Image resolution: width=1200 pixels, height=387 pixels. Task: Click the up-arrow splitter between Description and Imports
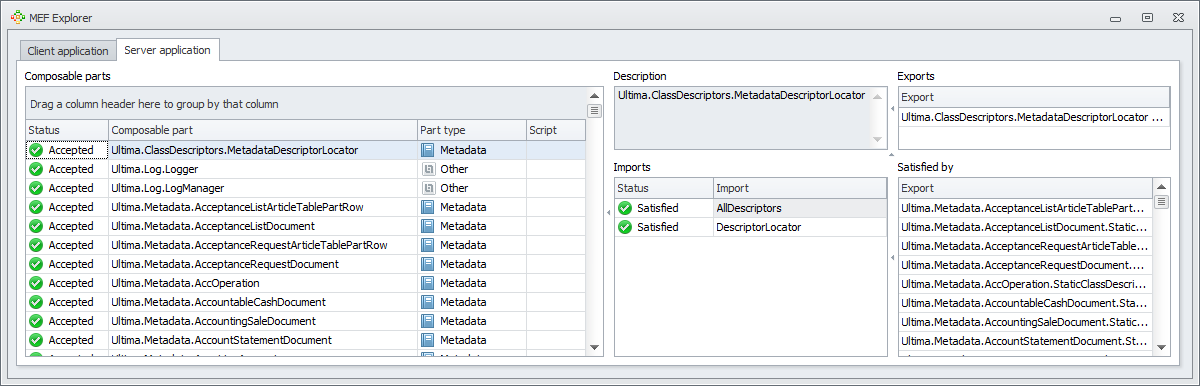tap(892, 155)
